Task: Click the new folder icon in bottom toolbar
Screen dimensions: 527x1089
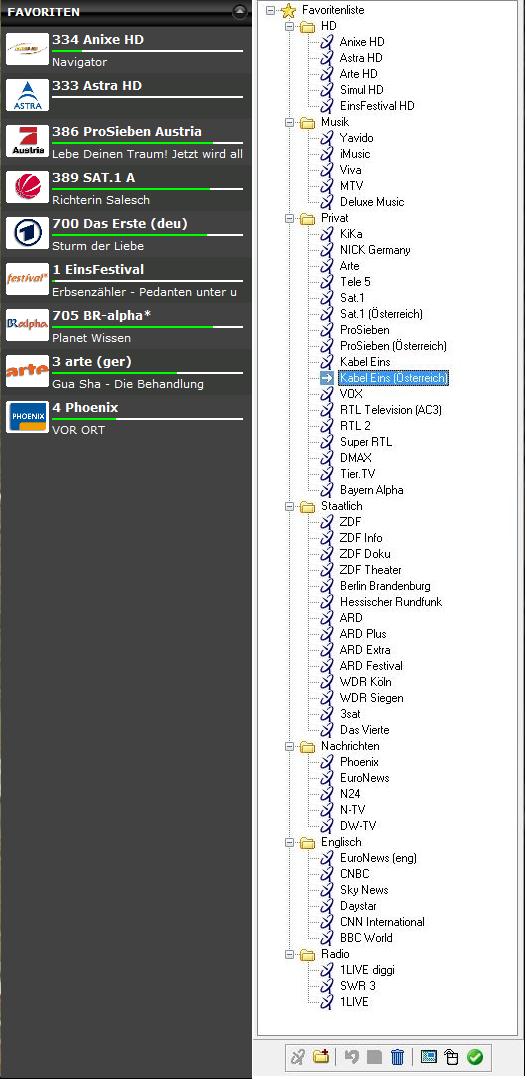Action: [x=320, y=1057]
